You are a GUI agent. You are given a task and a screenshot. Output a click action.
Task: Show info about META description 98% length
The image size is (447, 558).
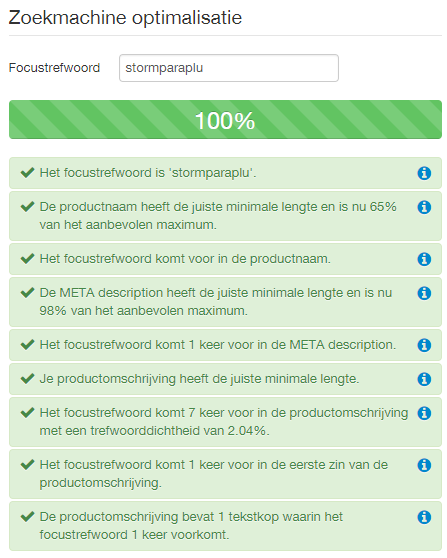[424, 293]
